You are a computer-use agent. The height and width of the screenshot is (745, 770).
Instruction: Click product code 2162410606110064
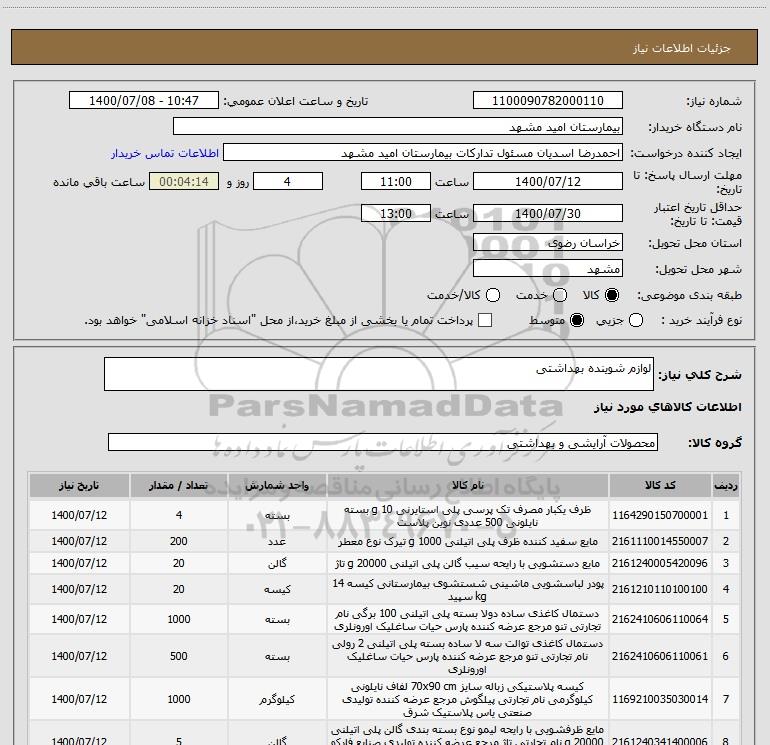660,619
